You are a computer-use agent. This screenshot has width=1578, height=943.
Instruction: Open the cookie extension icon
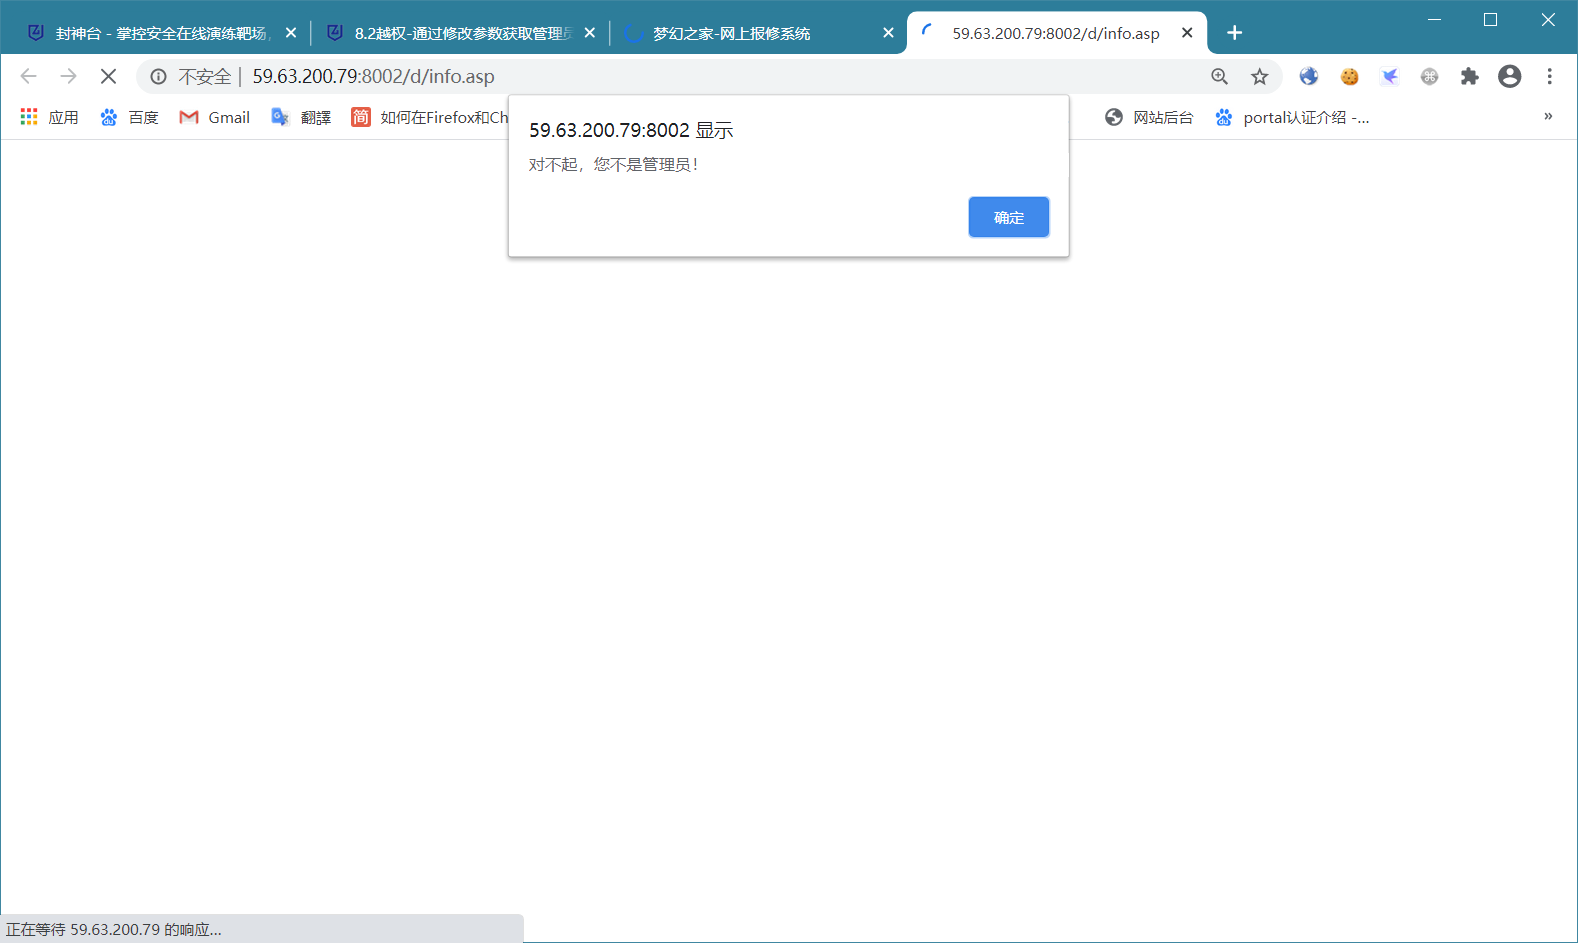[1349, 77]
